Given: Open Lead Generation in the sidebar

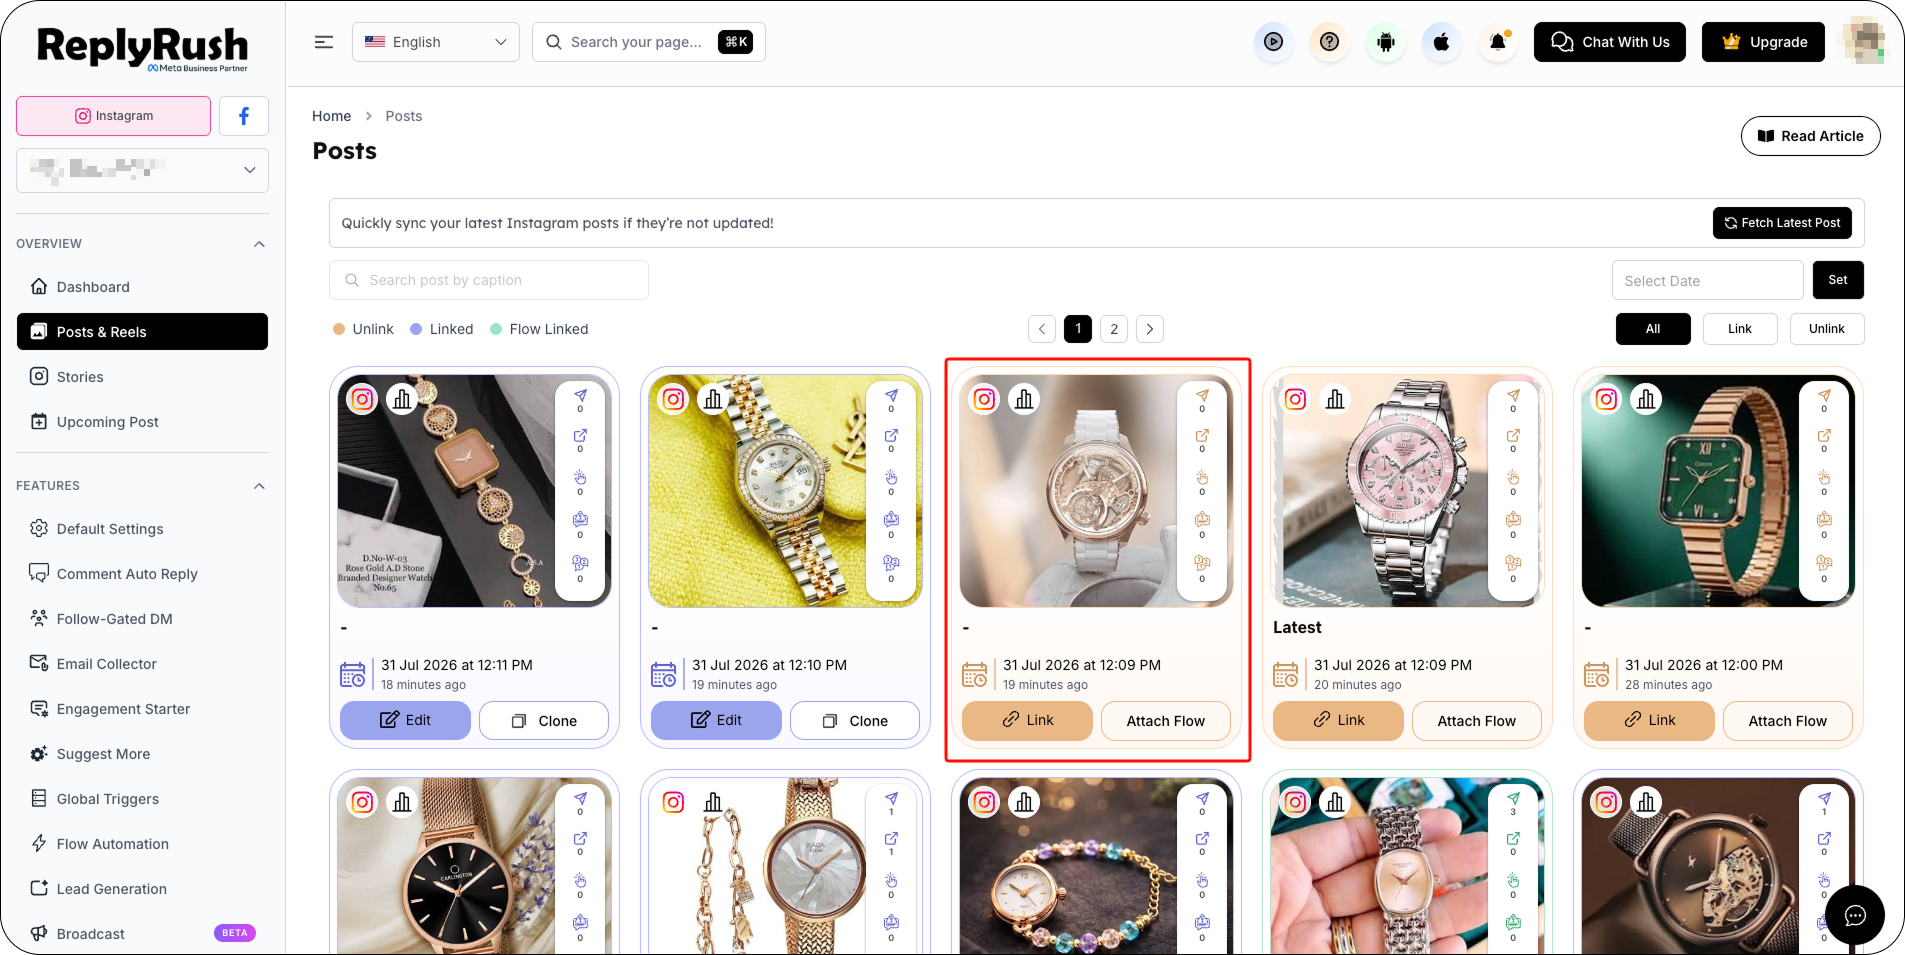Looking at the screenshot, I should pyautogui.click(x=142, y=889).
